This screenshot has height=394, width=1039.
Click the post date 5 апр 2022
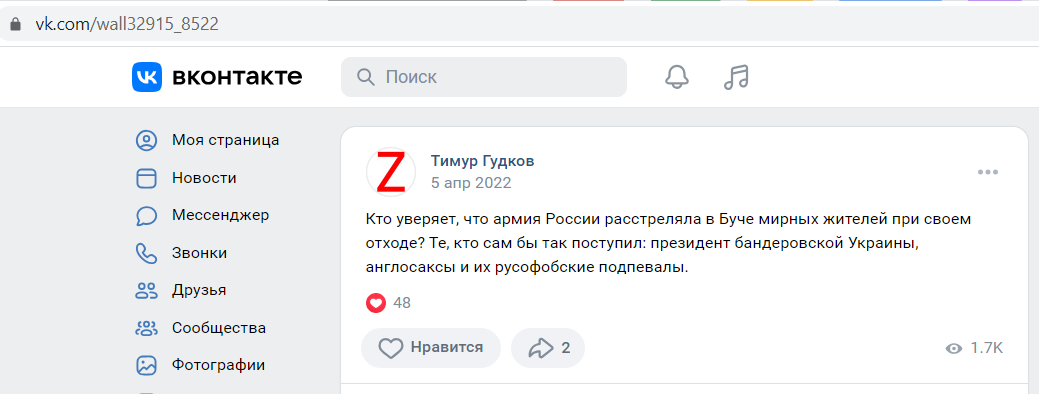[x=471, y=183]
